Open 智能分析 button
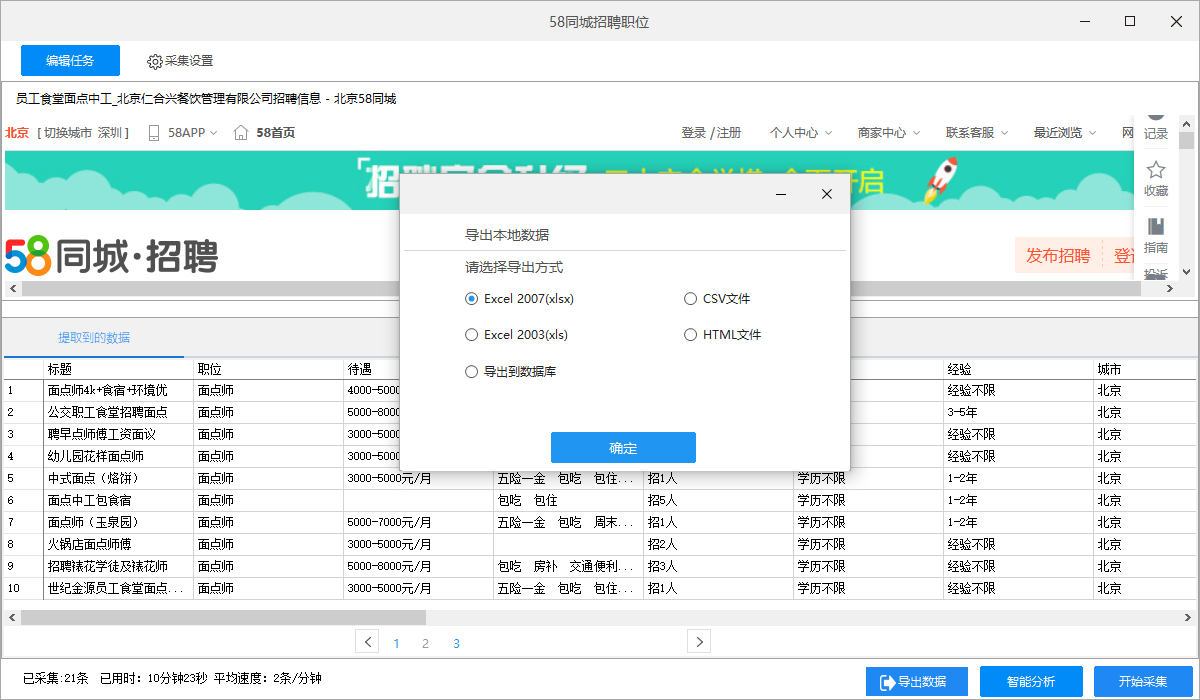The image size is (1200, 700). point(1030,681)
